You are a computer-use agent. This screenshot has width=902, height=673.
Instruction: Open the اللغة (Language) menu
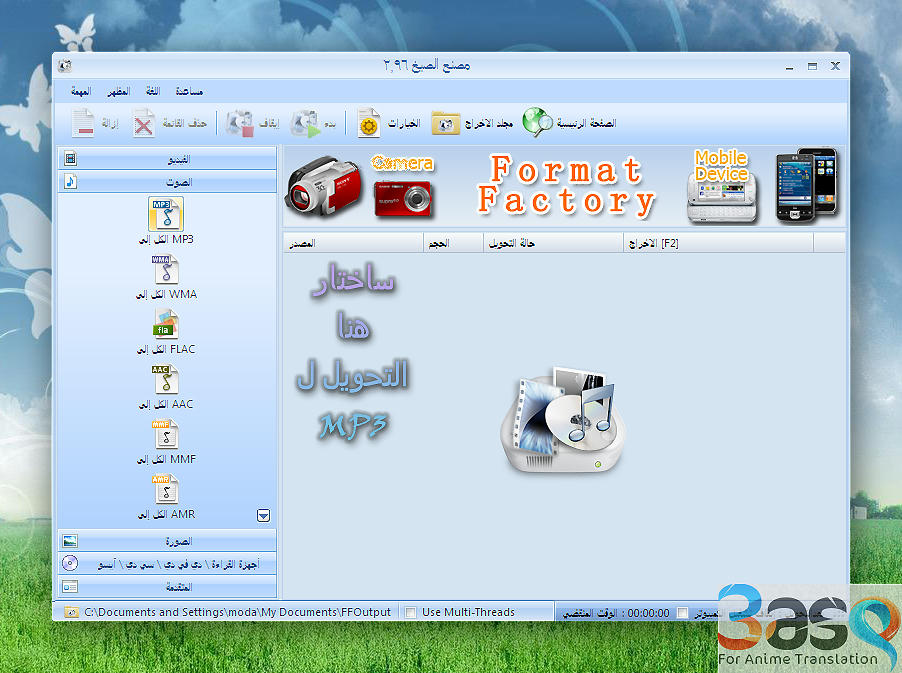pyautogui.click(x=152, y=91)
